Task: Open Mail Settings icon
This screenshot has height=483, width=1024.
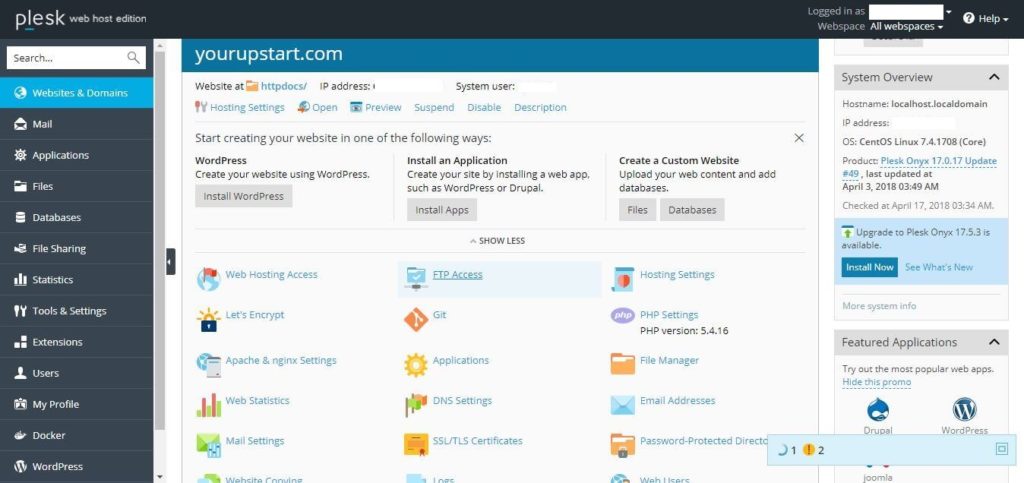Action: click(x=208, y=445)
